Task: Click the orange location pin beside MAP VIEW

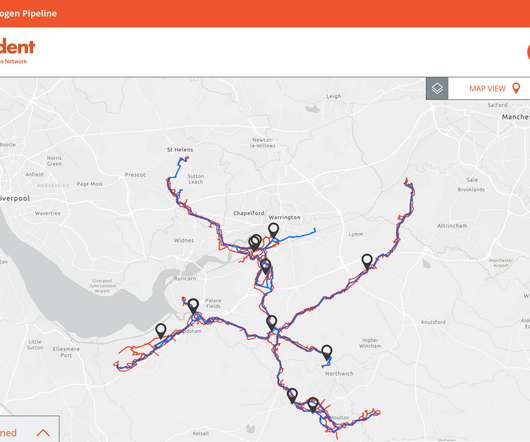Action: coord(516,88)
